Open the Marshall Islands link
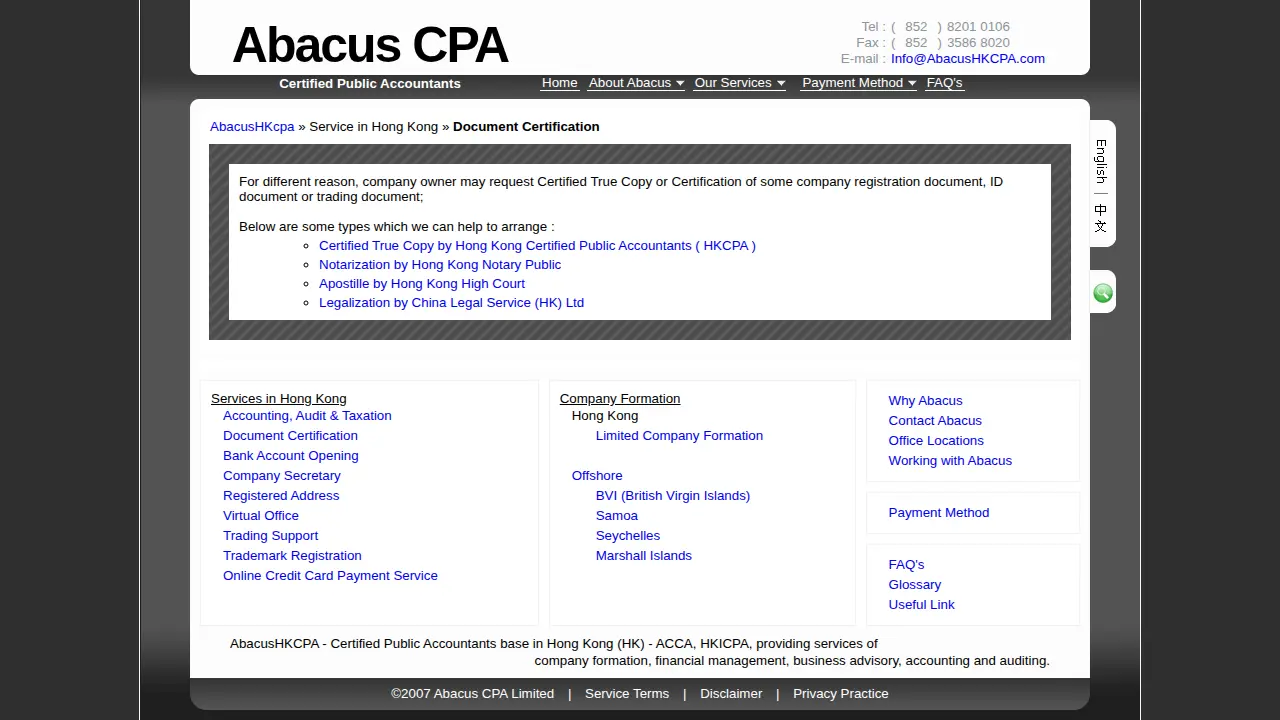Image resolution: width=1280 pixels, height=720 pixels. (x=644, y=555)
